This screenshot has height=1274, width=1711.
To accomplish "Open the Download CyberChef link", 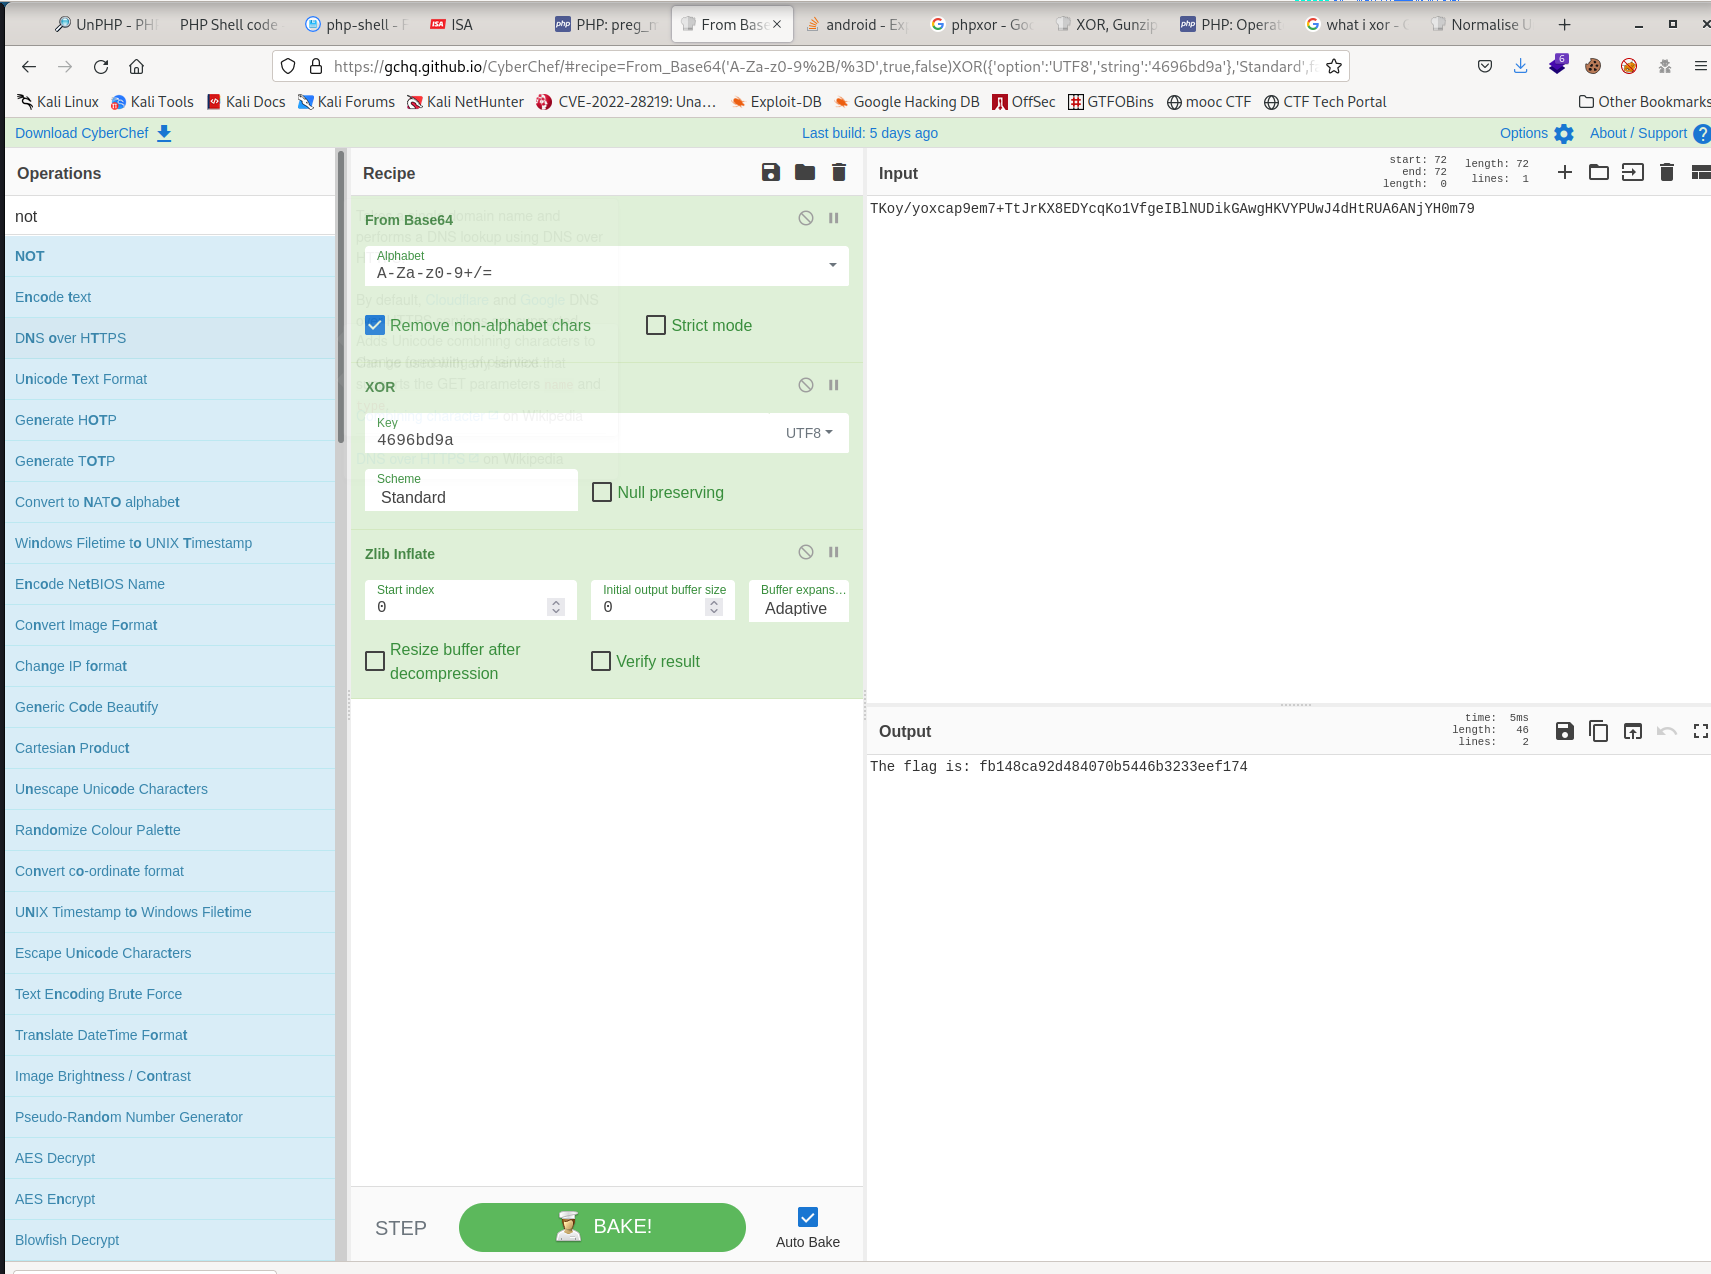I will [x=92, y=133].
